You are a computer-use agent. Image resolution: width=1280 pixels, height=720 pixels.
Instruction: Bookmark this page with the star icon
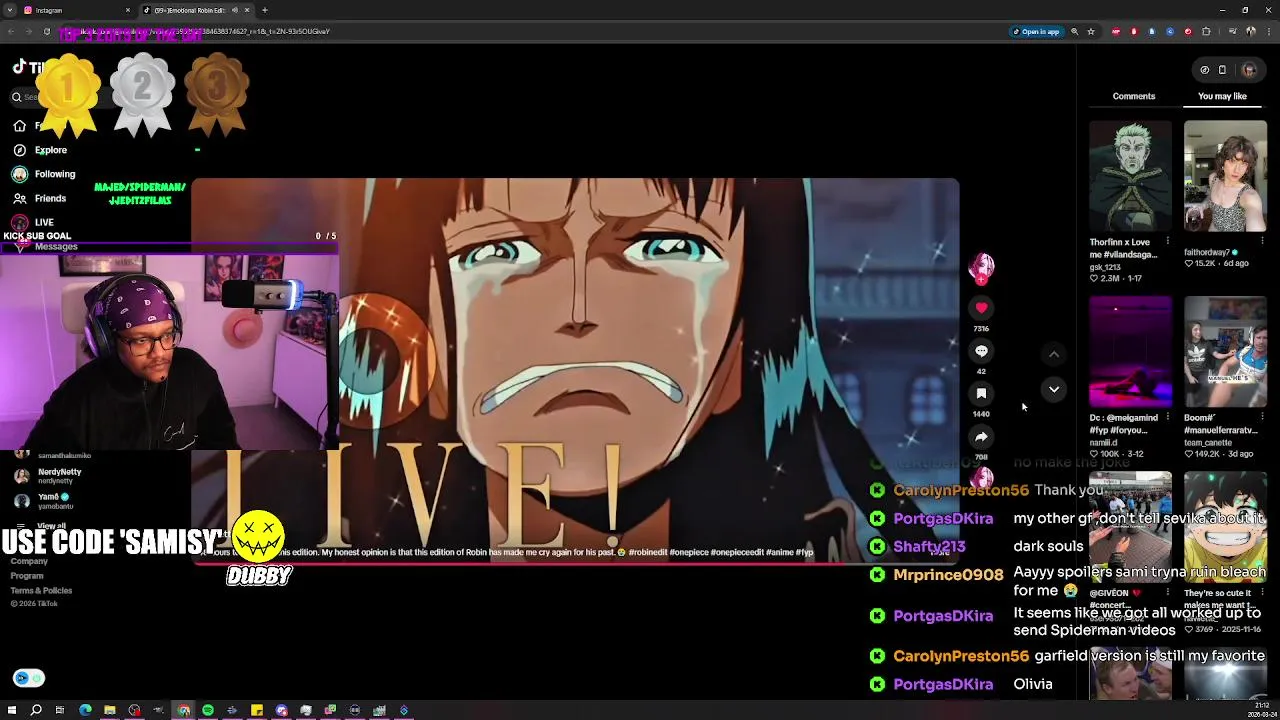(1091, 31)
